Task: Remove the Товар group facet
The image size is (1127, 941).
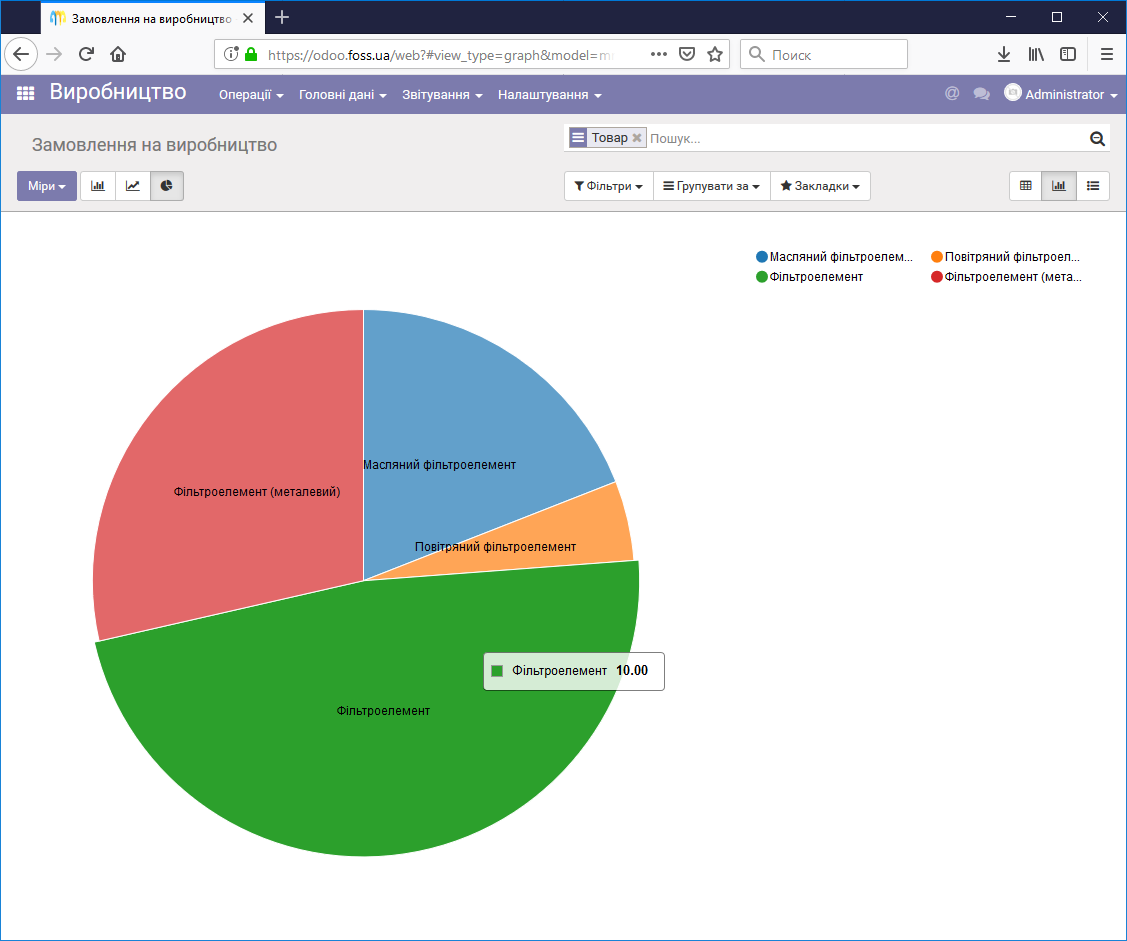Action: [x=636, y=138]
